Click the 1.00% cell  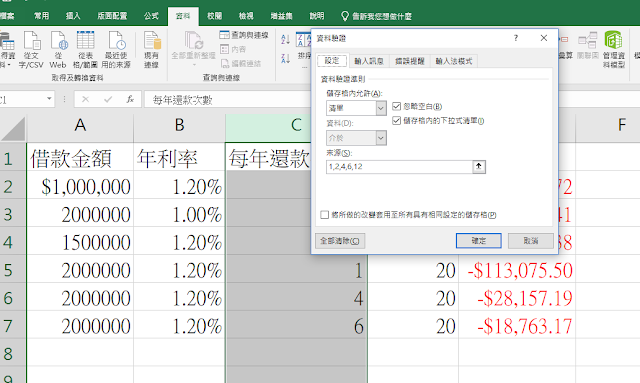point(179,214)
